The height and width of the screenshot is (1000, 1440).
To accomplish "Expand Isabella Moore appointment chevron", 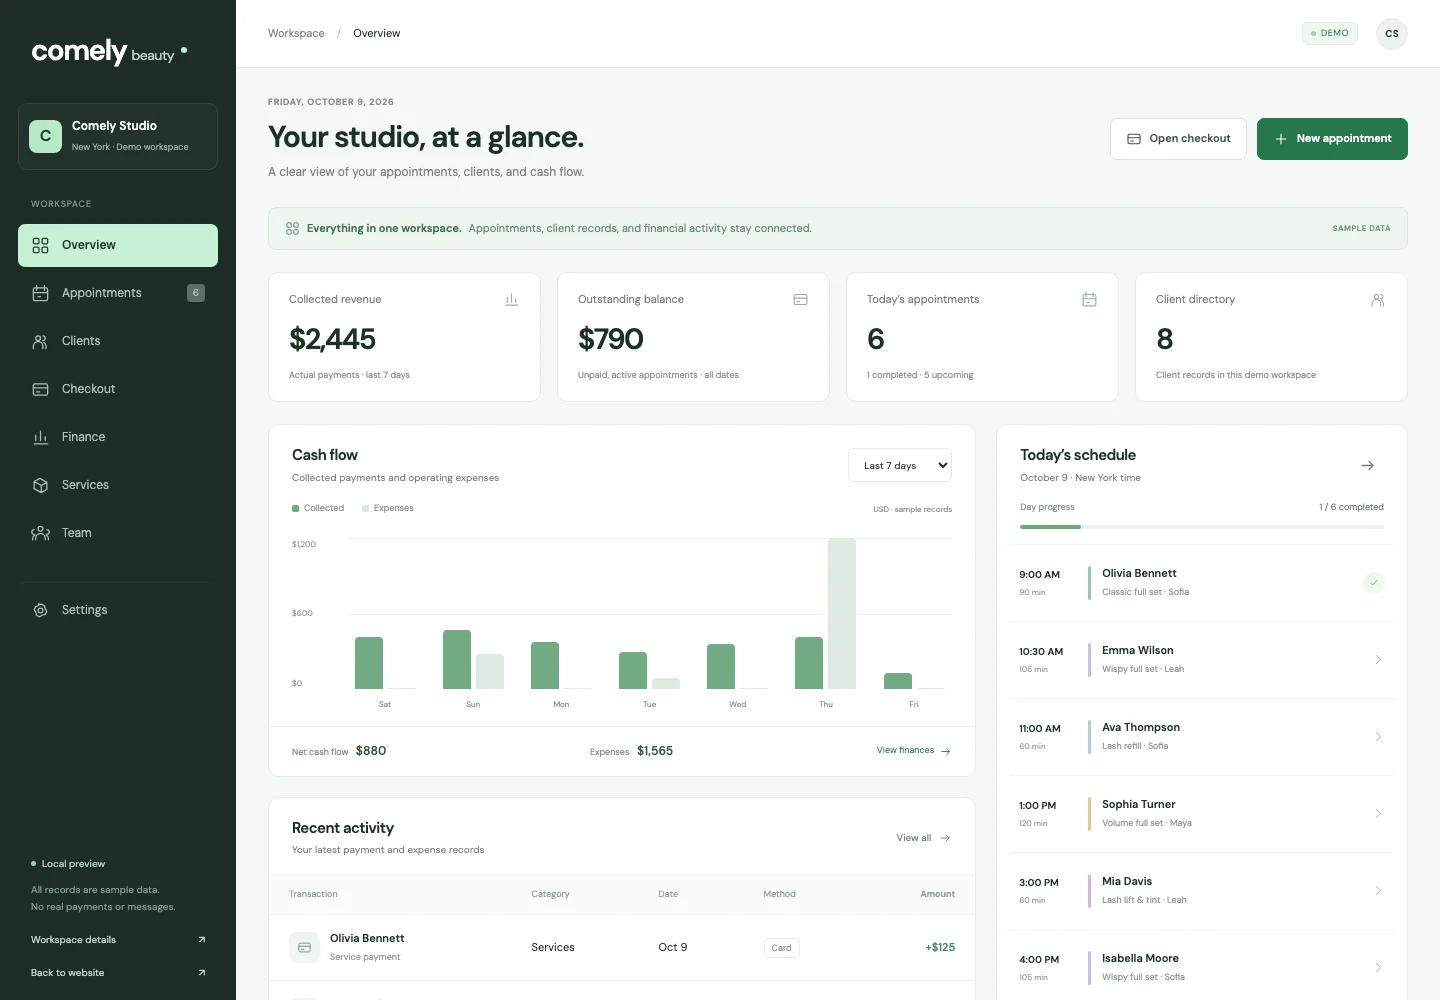I will tap(1378, 968).
